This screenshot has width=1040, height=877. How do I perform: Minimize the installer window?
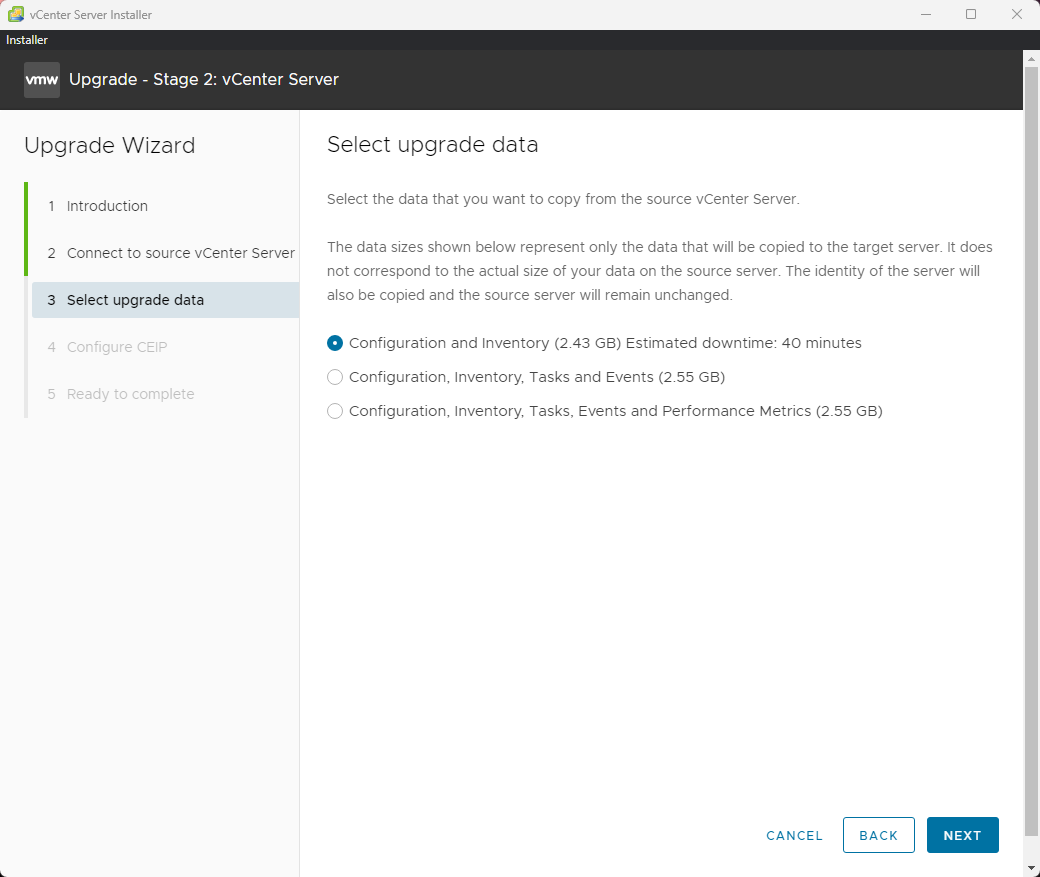coord(925,15)
